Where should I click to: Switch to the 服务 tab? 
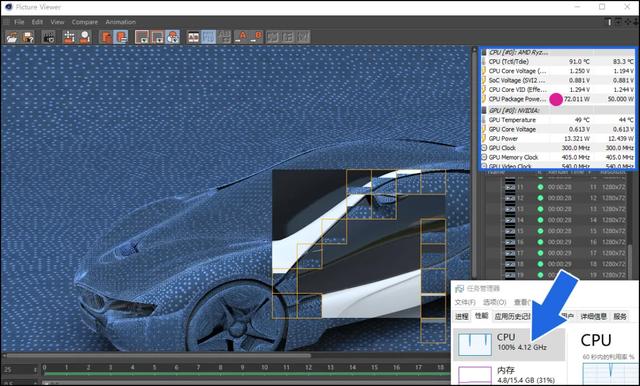620,316
